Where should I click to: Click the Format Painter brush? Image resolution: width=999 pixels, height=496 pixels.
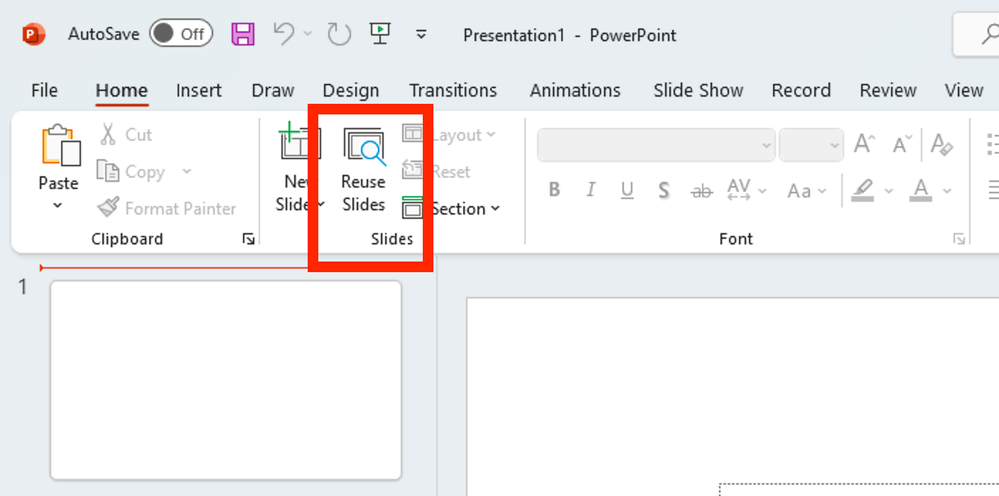pos(108,208)
